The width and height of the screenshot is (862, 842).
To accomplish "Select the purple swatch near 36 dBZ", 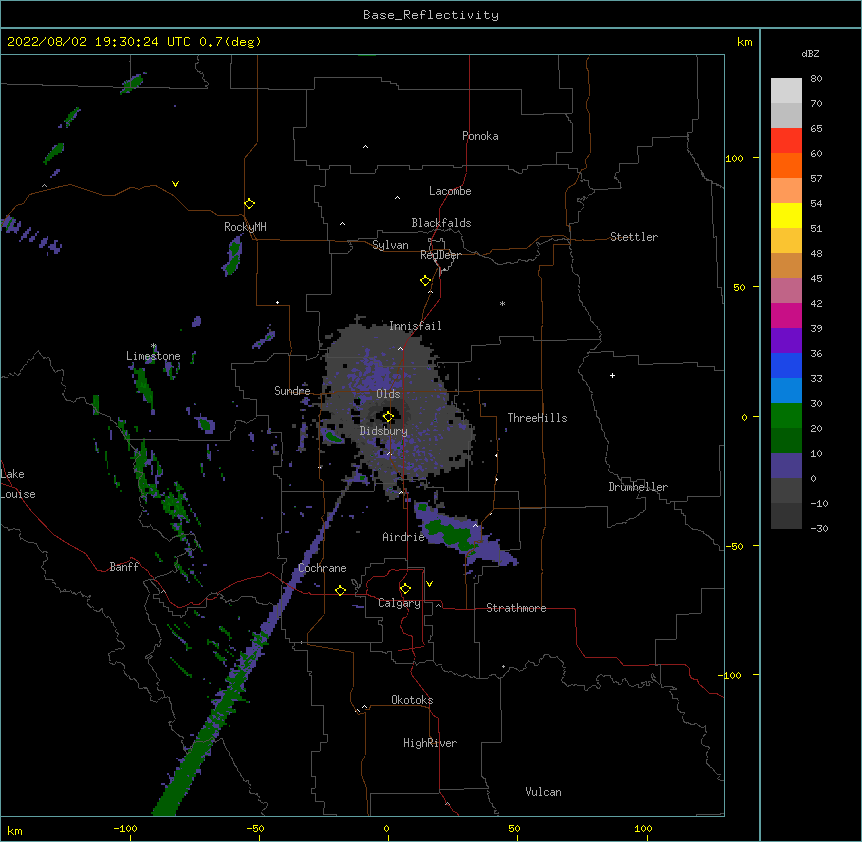I will 786,341.
